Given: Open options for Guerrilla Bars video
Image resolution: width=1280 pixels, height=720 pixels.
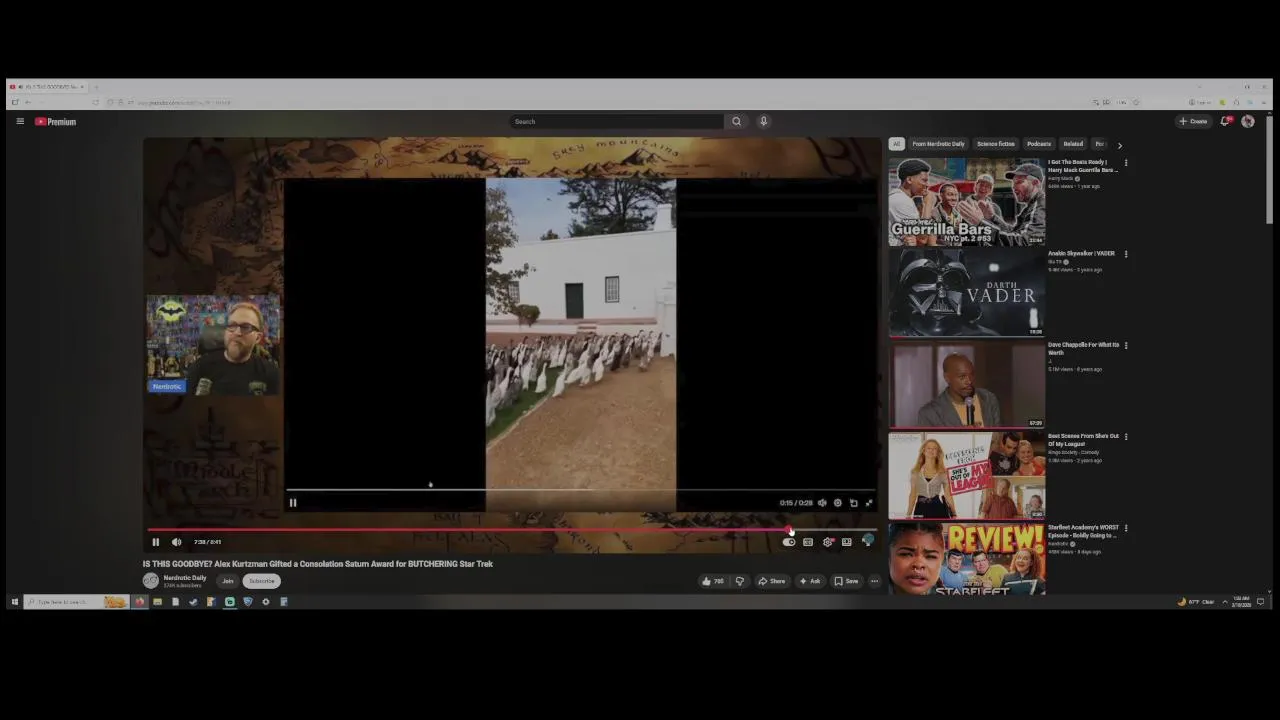Looking at the screenshot, I should click(1126, 163).
